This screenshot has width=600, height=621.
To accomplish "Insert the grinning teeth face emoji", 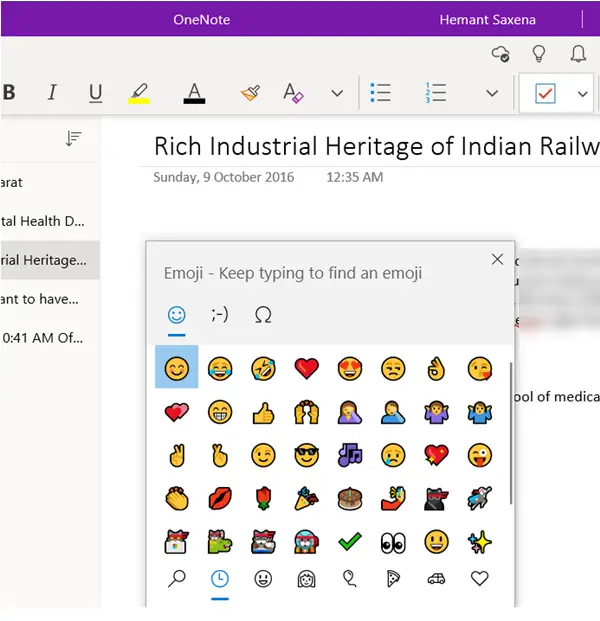I will [220, 412].
